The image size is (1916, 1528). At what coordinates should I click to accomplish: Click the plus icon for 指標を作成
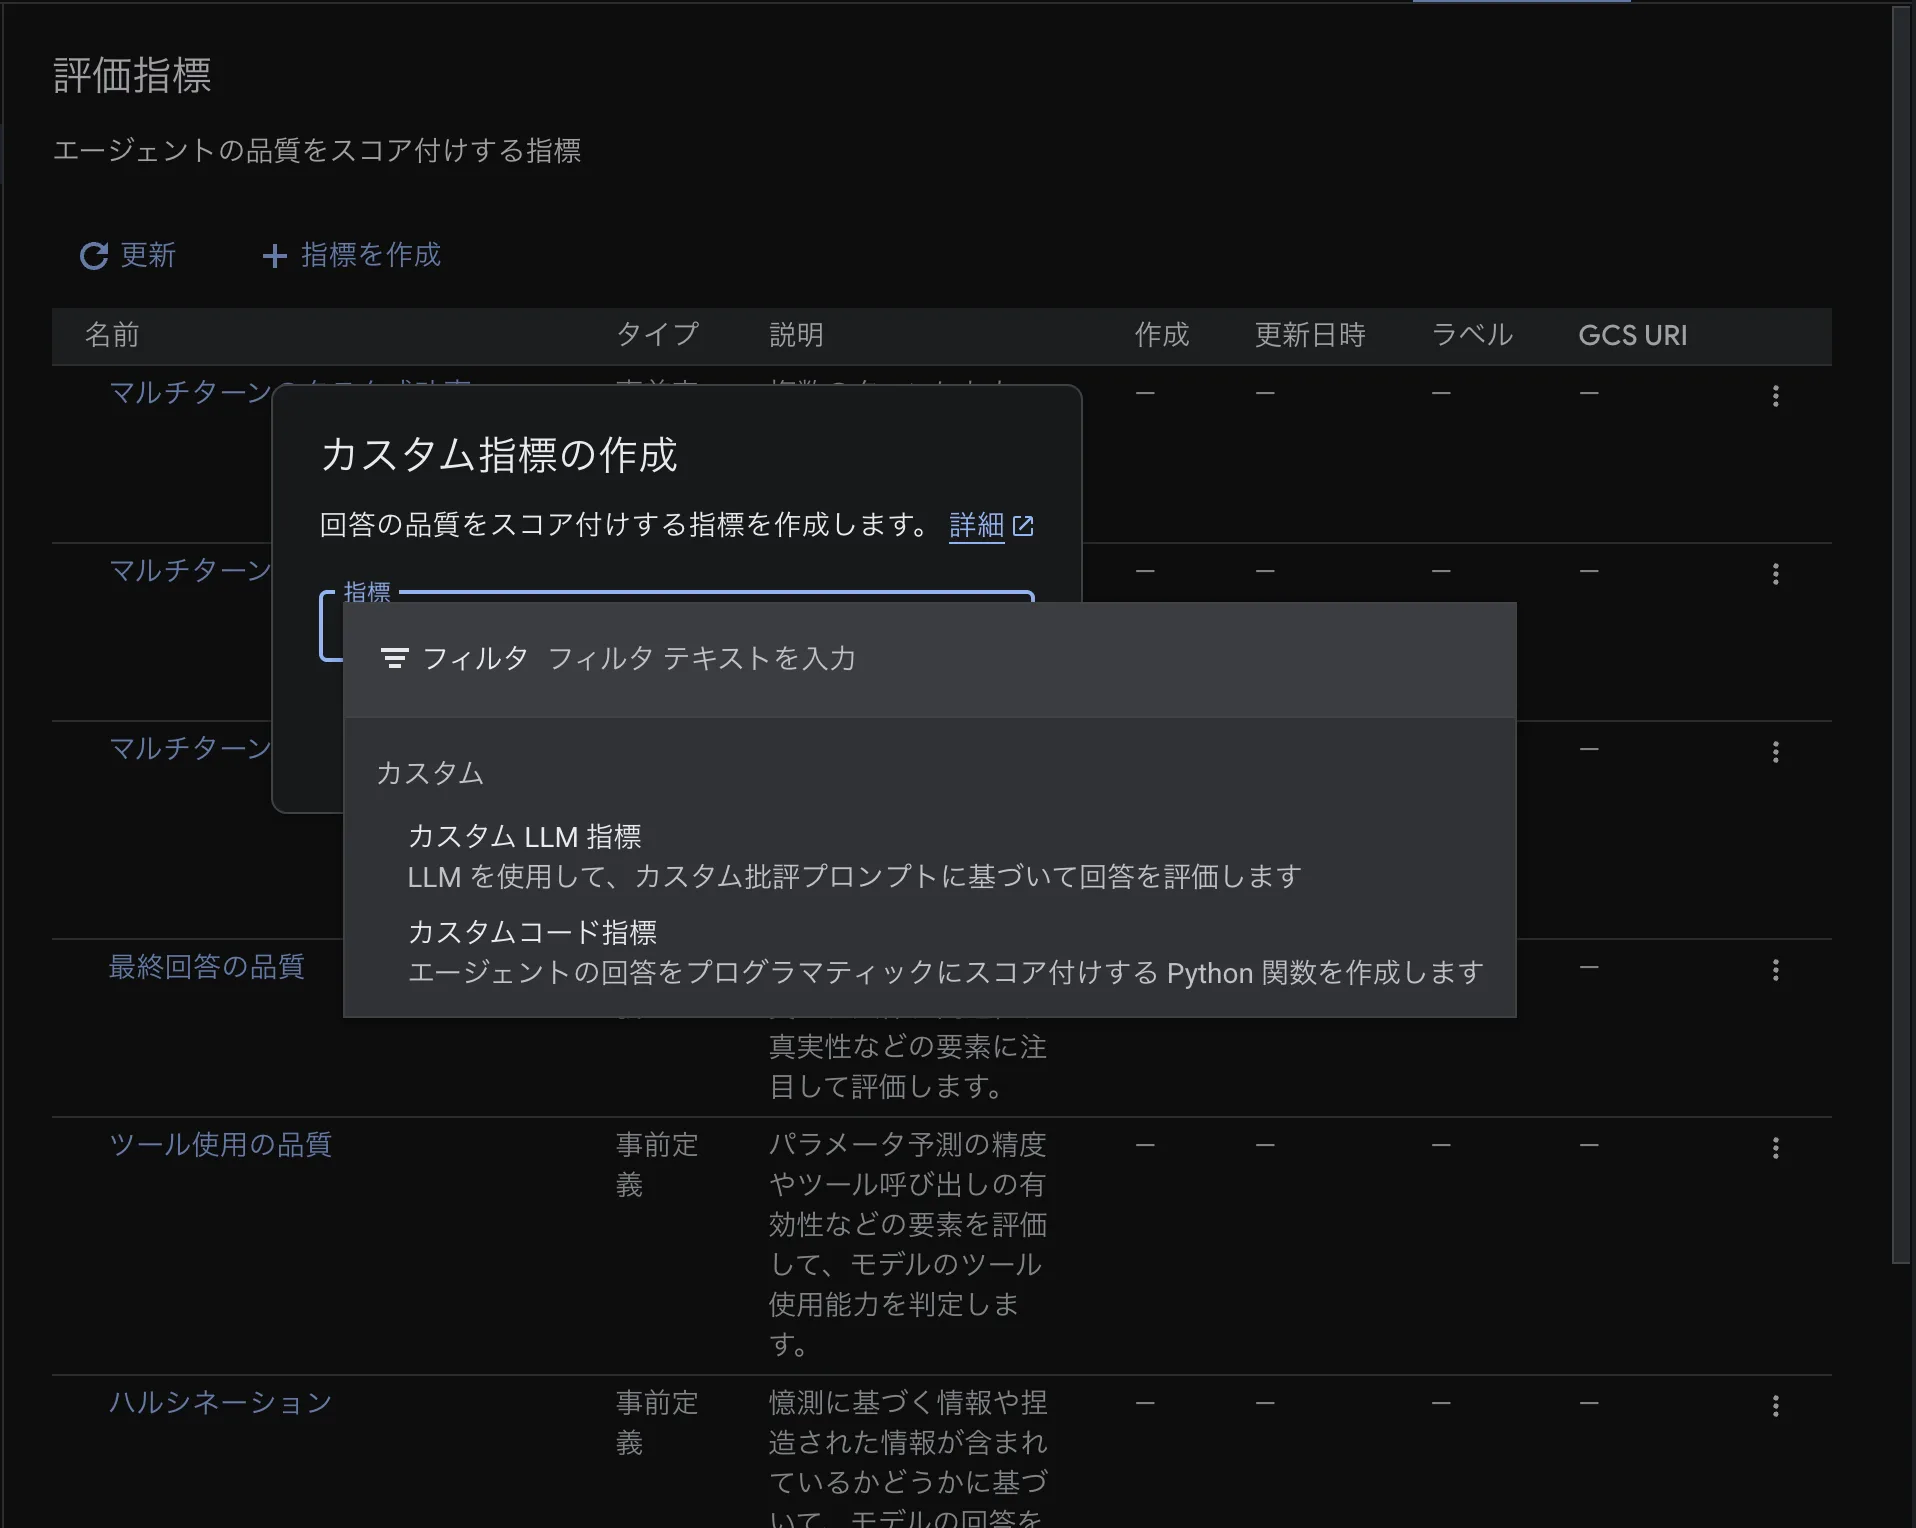274,256
